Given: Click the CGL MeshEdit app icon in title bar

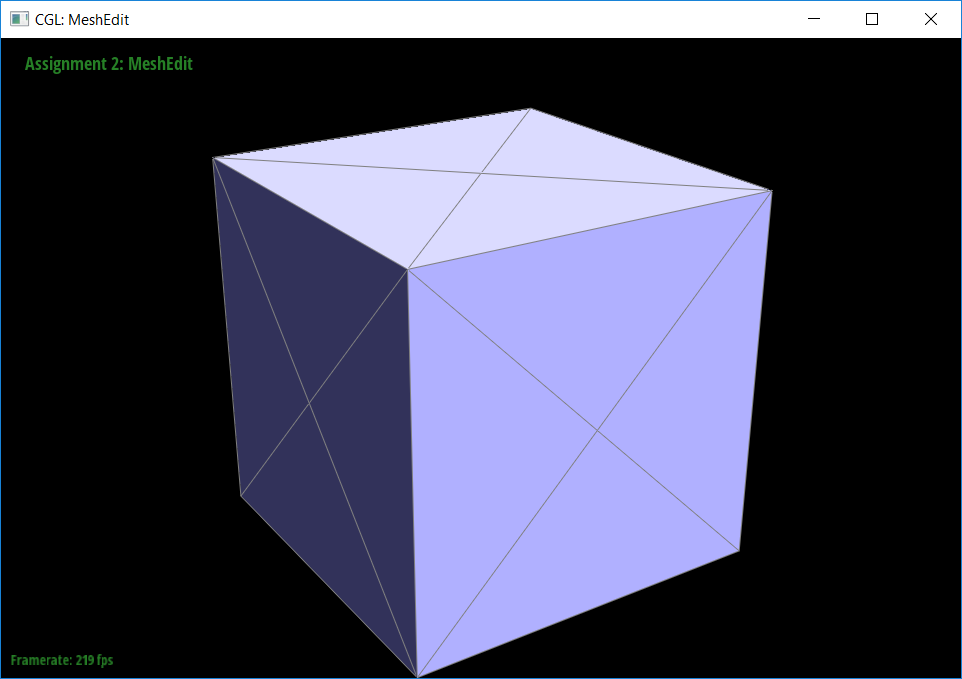Looking at the screenshot, I should click(x=19, y=19).
